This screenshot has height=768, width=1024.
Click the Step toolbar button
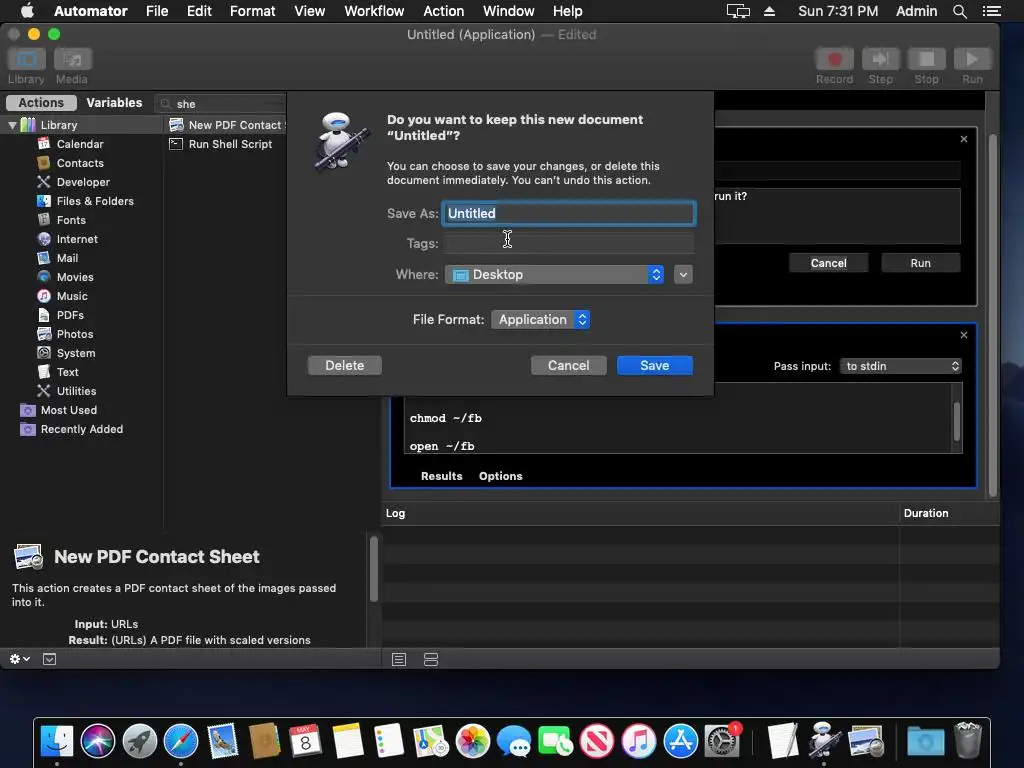point(880,59)
